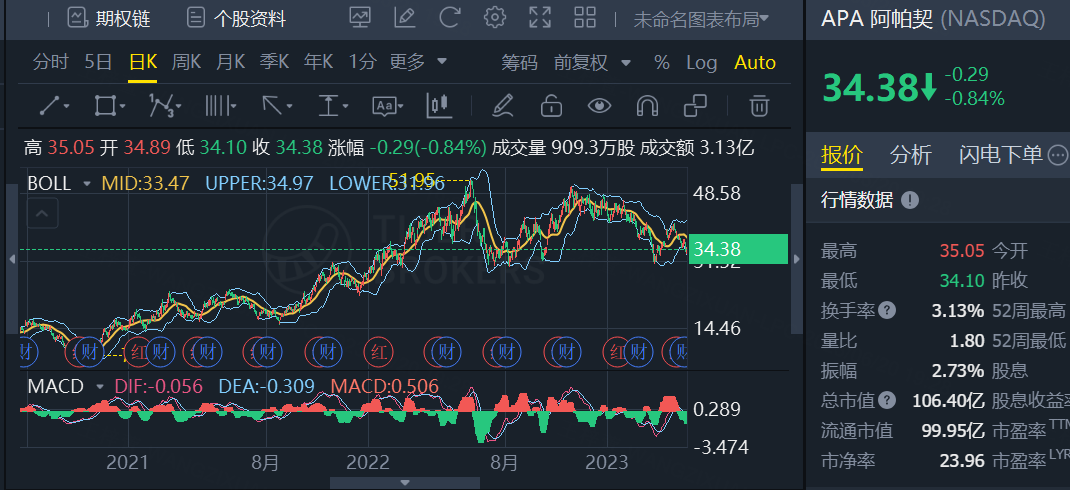This screenshot has width=1070, height=490.
Task: Select the 周K weekly candlestick tab
Action: (x=186, y=62)
